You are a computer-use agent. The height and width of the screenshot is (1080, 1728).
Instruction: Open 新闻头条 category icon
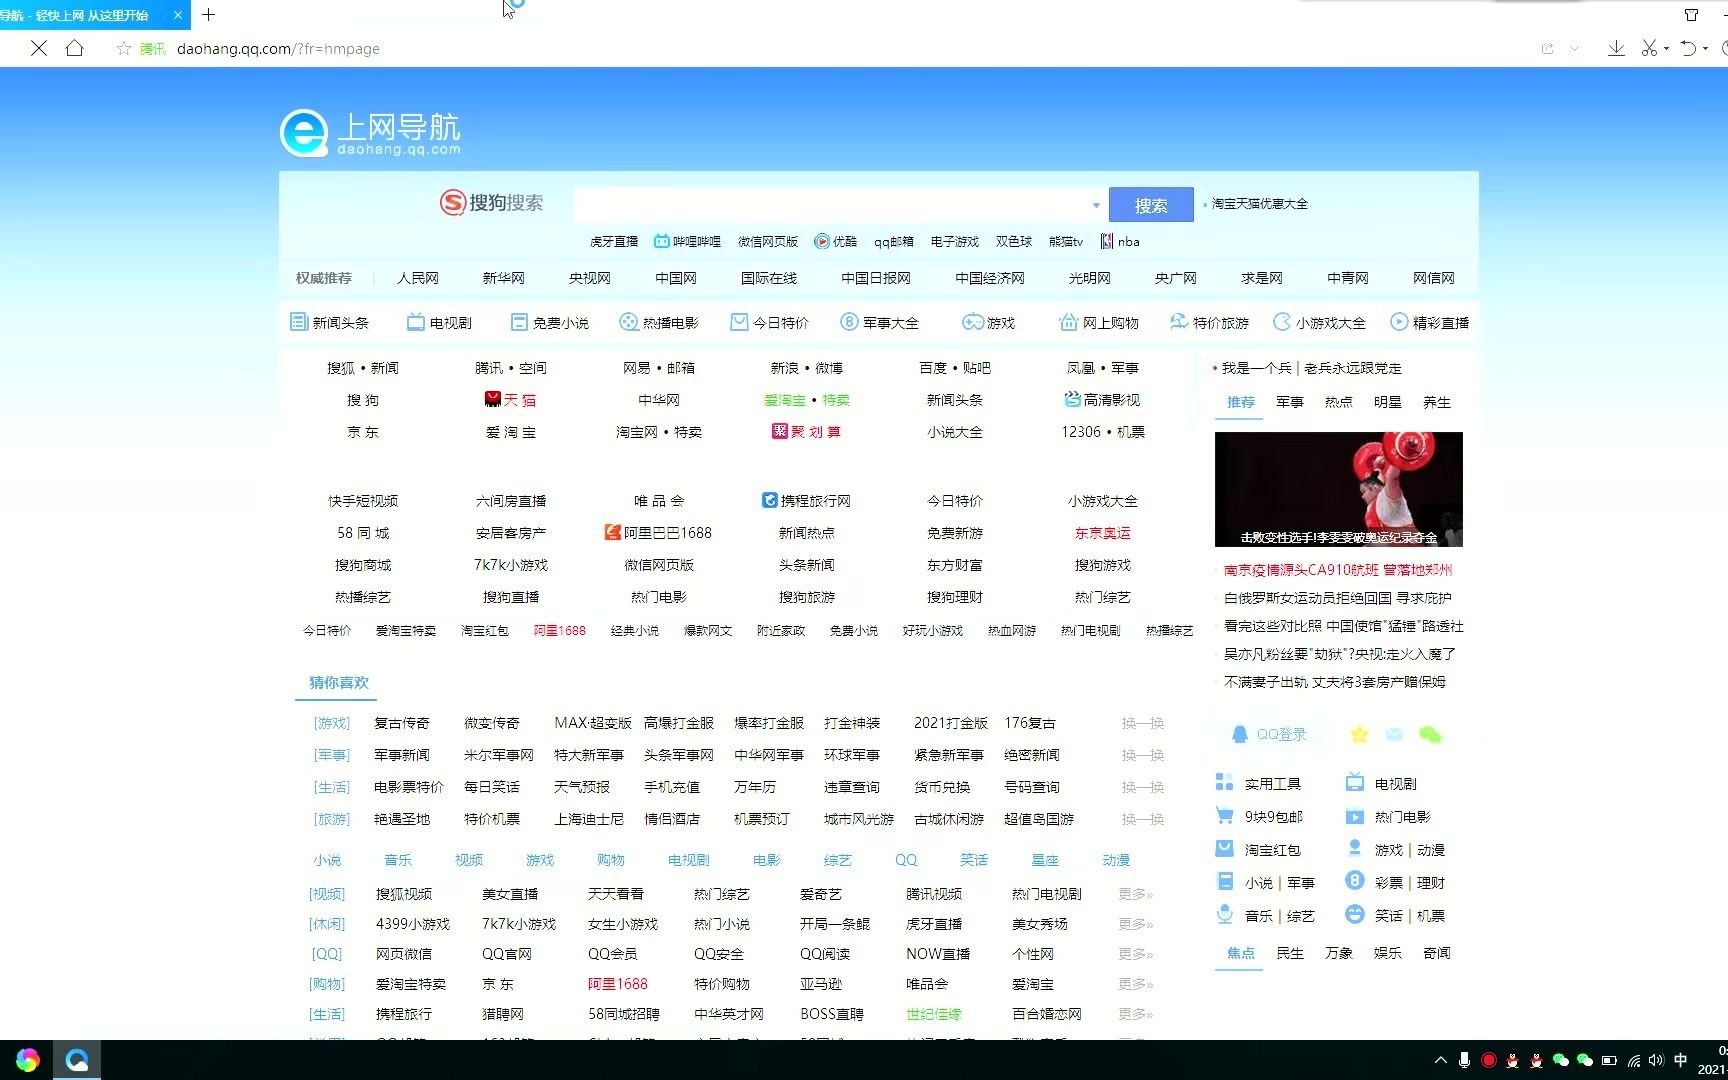click(x=298, y=322)
